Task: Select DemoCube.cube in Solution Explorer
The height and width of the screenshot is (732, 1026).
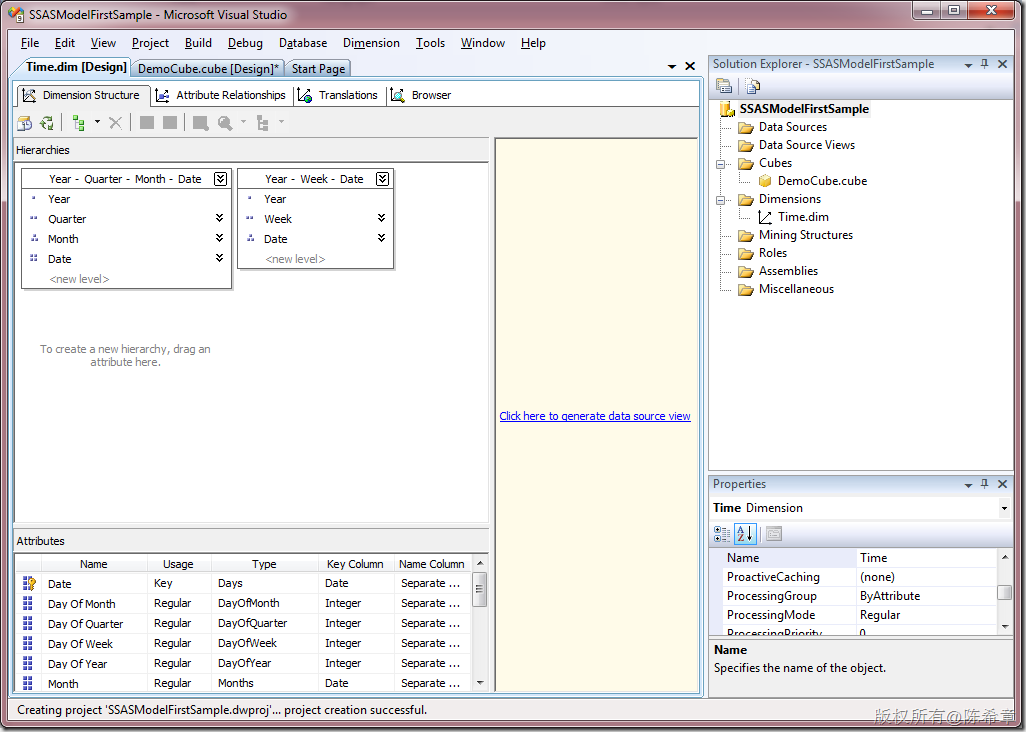Action: (822, 181)
